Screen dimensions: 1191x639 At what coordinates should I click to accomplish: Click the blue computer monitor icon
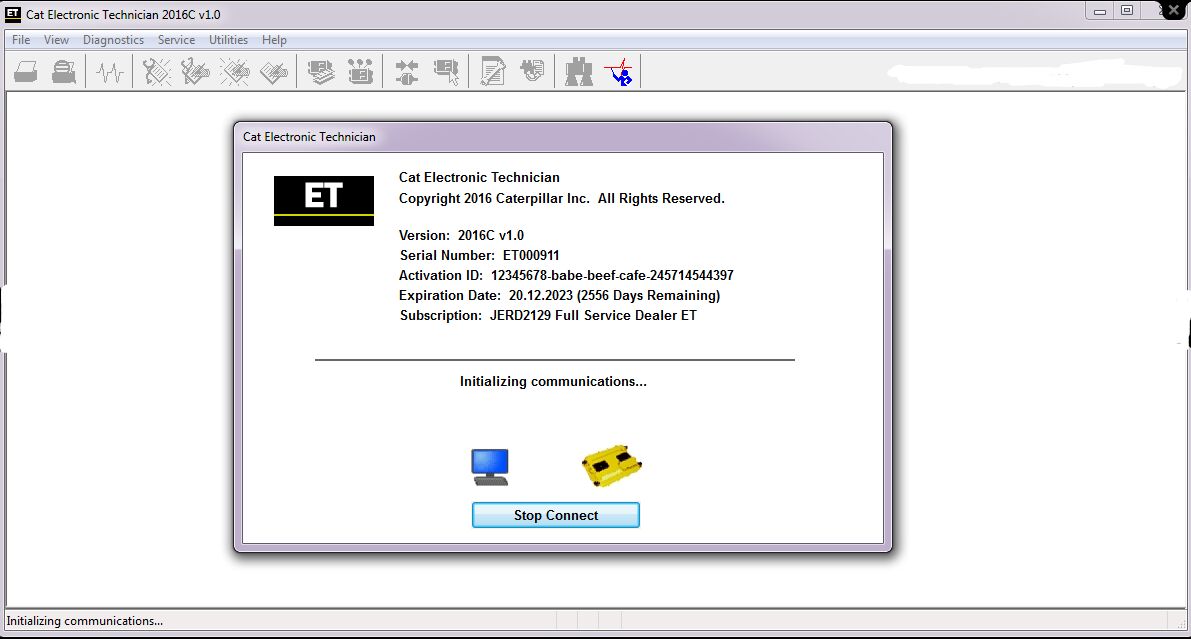coord(490,467)
